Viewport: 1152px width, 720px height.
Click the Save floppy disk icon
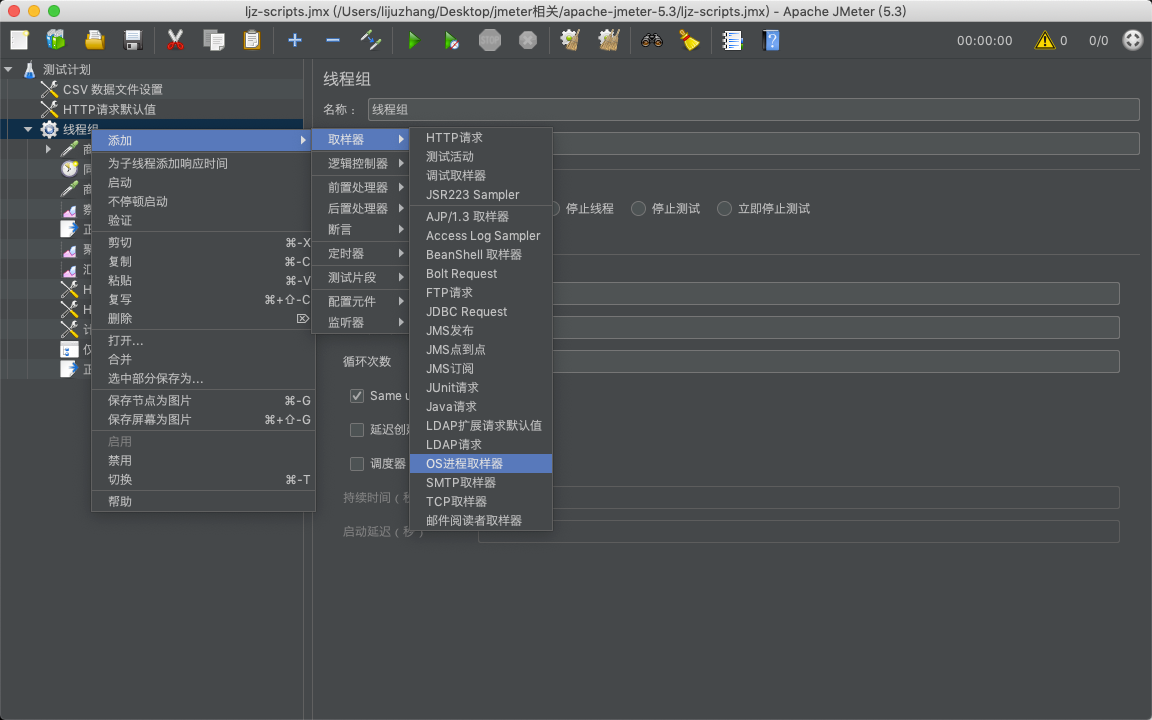click(x=132, y=40)
